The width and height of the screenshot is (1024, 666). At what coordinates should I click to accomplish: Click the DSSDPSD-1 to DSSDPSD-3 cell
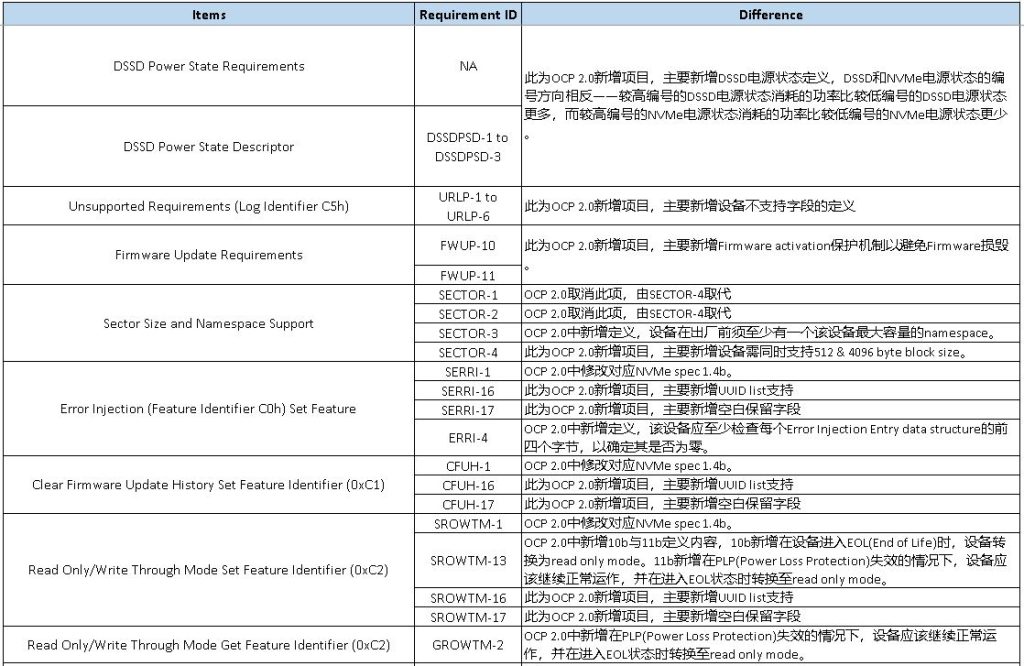coord(467,147)
